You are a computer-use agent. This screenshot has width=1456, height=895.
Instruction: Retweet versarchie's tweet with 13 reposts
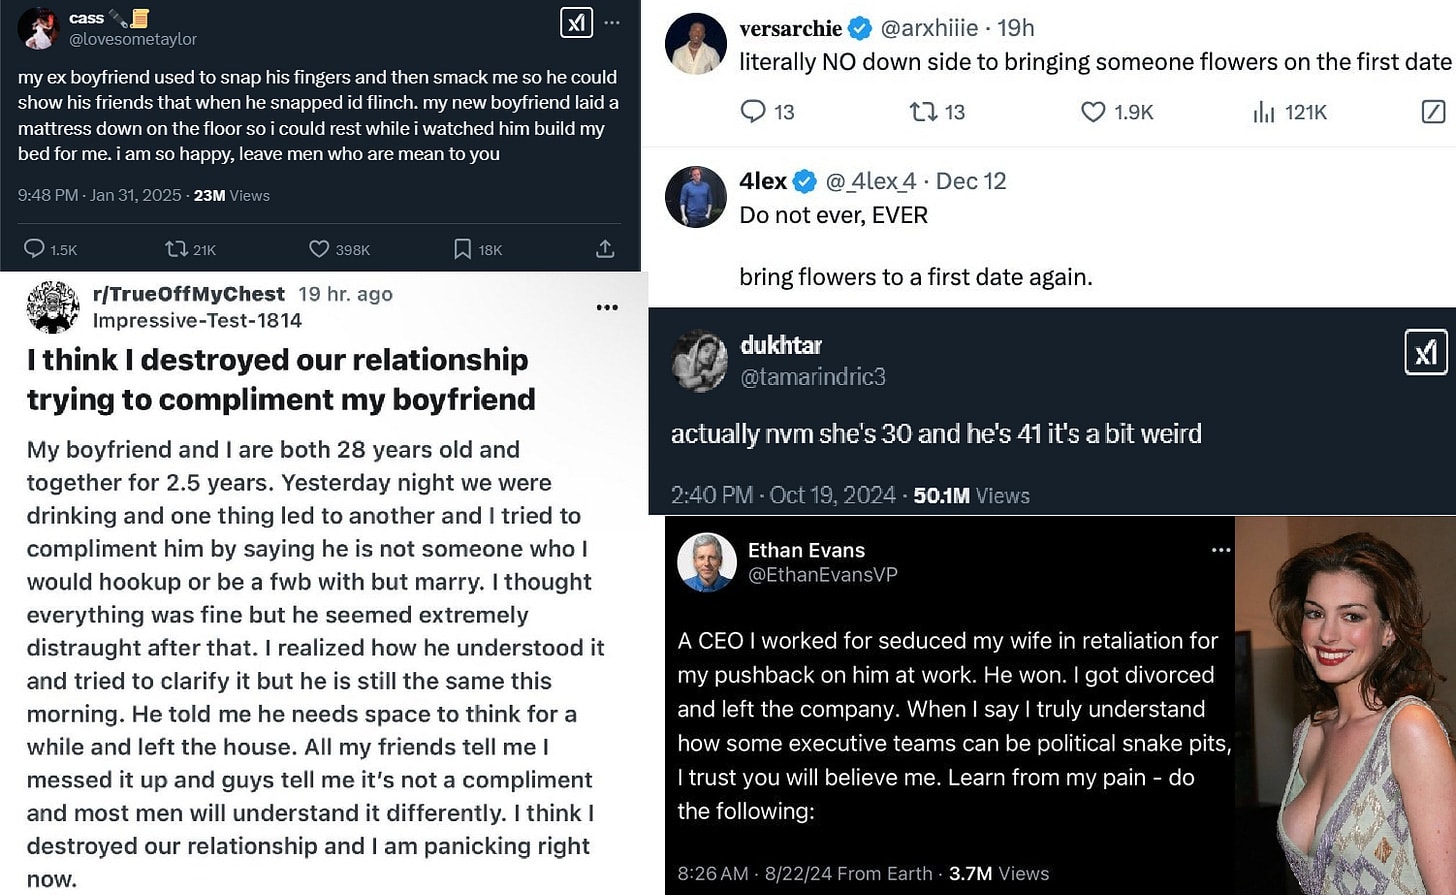pyautogui.click(x=923, y=111)
